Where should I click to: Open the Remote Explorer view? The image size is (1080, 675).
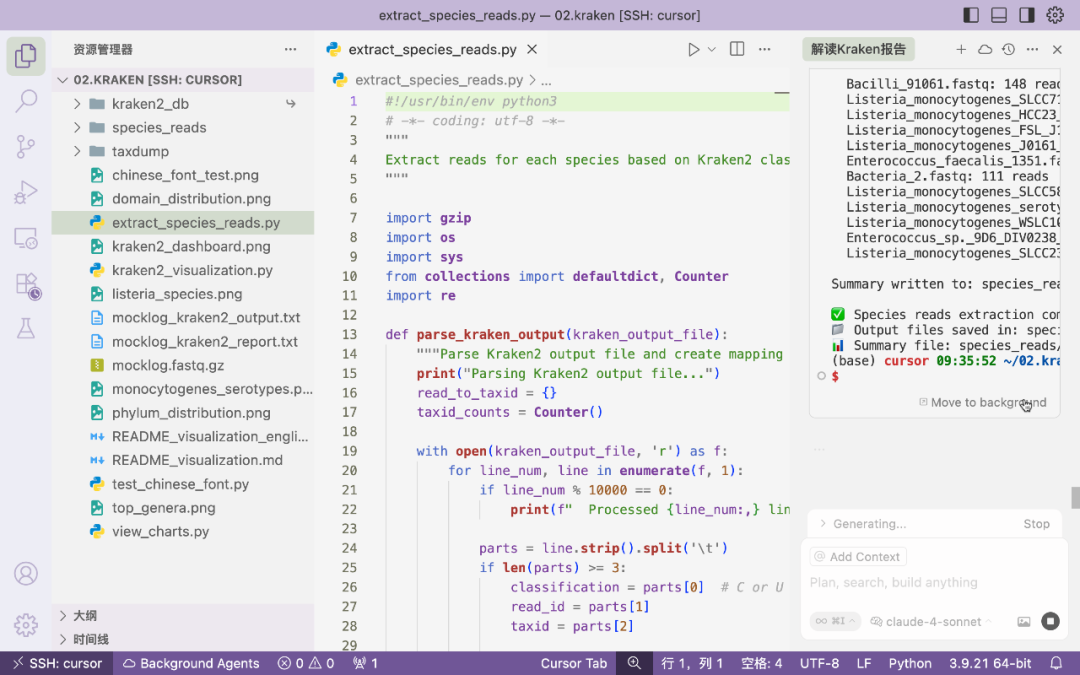(25, 238)
